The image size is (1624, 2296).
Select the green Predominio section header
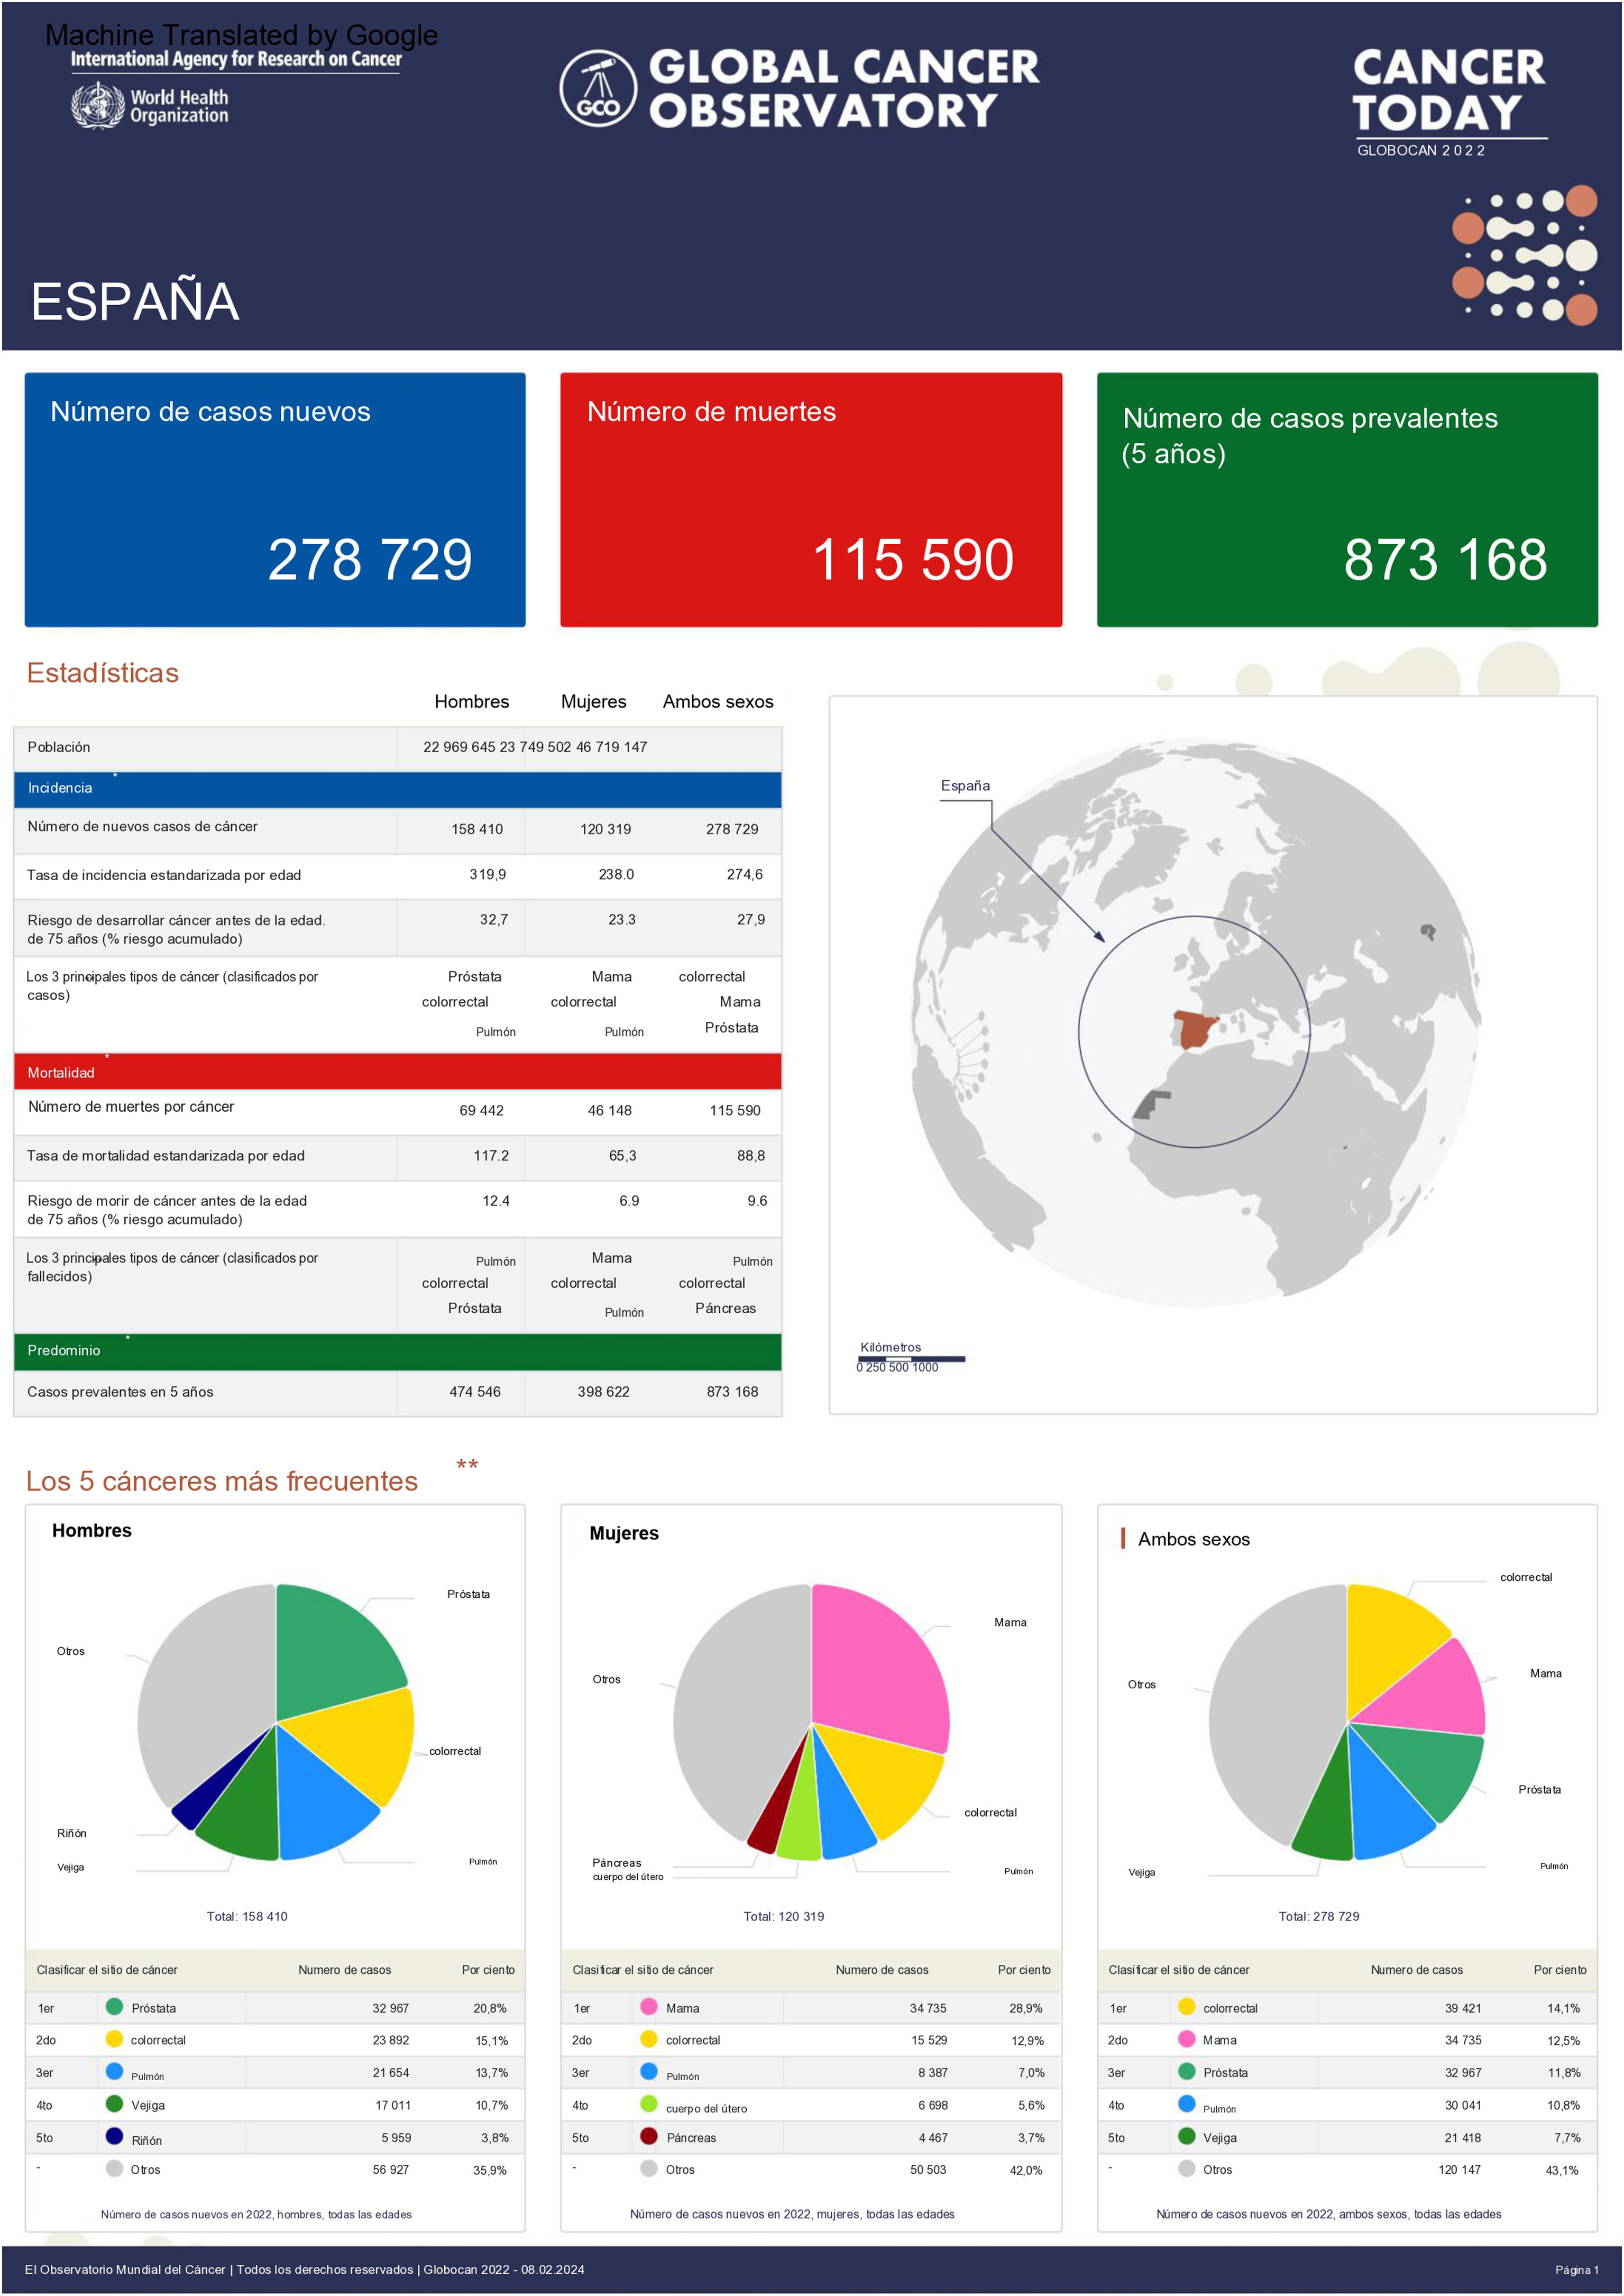tap(397, 1351)
